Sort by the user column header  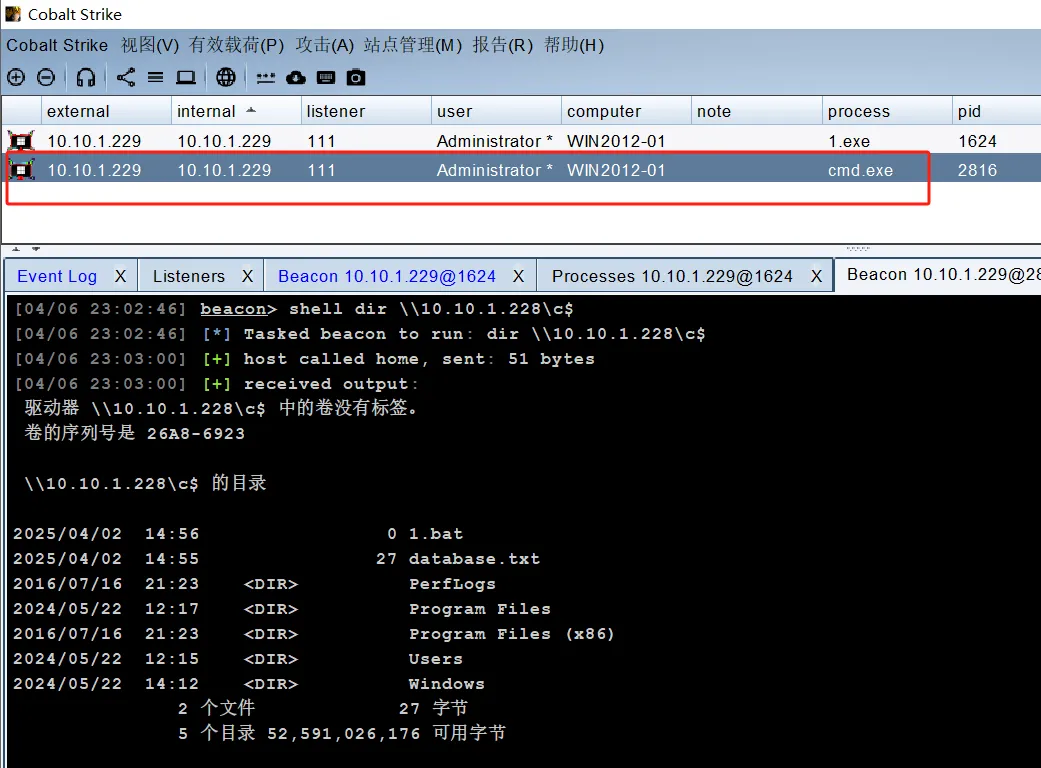coord(496,111)
